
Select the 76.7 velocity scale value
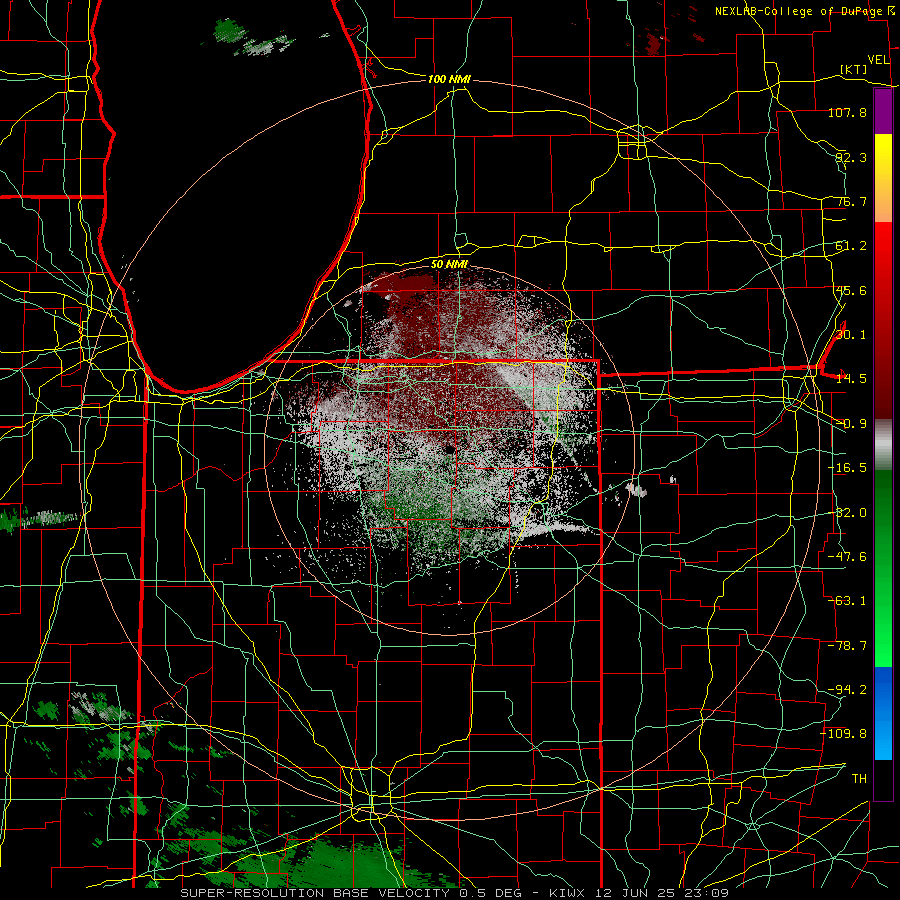click(851, 201)
